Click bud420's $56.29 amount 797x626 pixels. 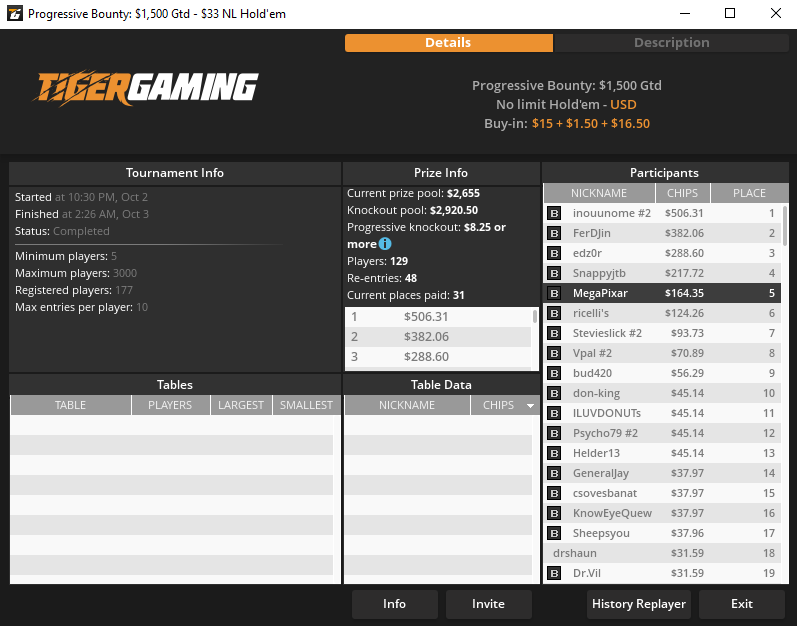[687, 373]
